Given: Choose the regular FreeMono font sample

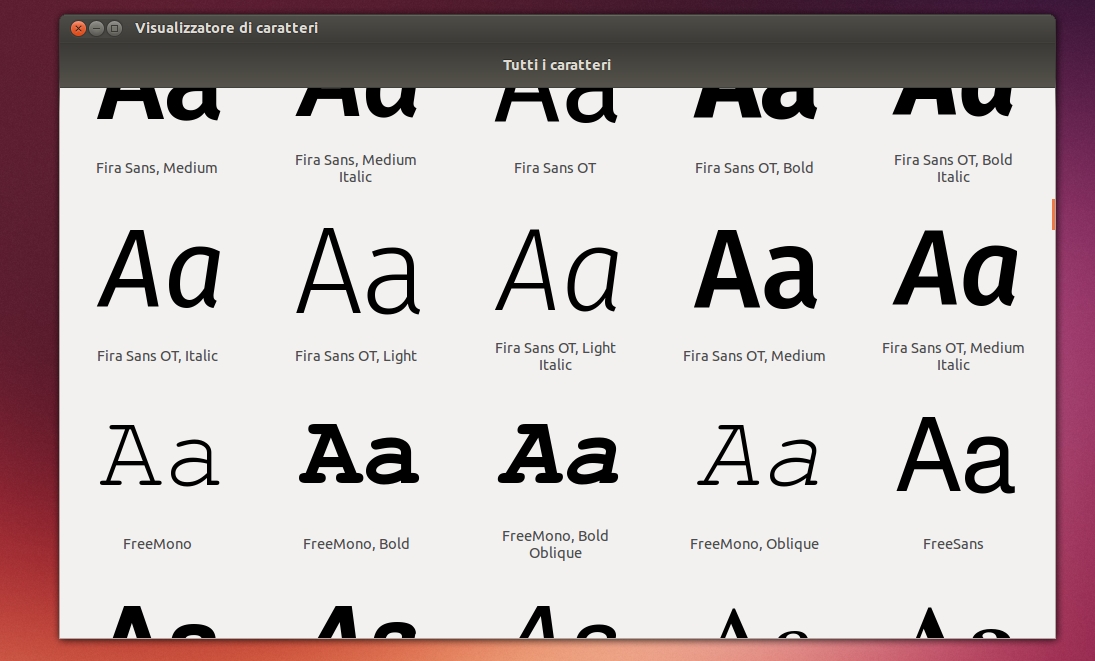Looking at the screenshot, I should click(159, 456).
